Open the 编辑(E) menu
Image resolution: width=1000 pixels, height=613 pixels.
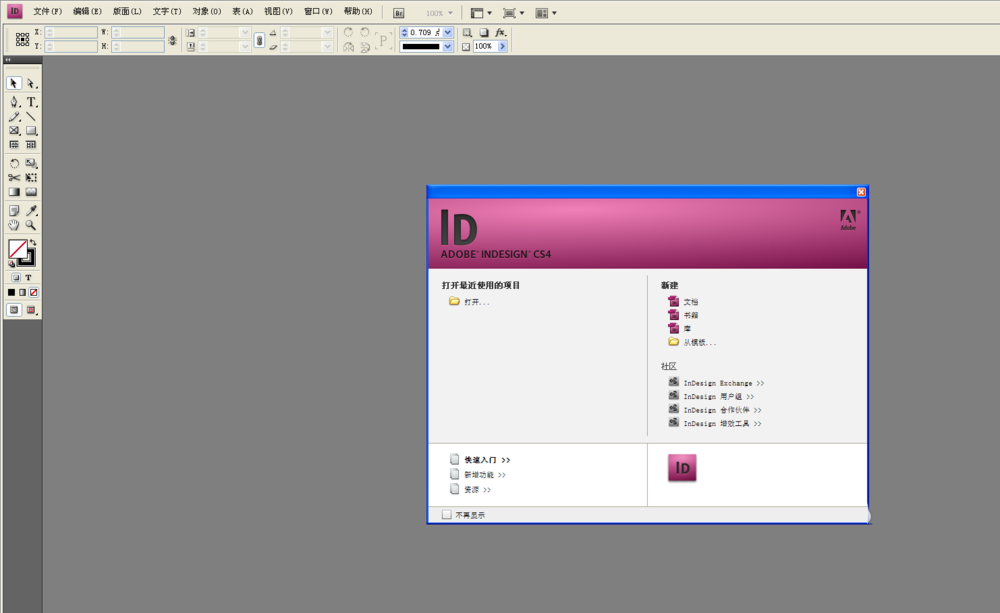click(87, 11)
